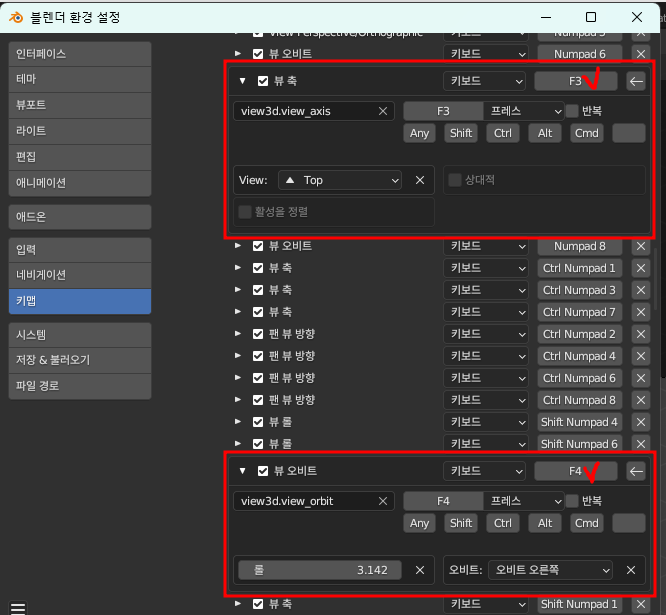
Task: Reset the View: Top property with X
Action: click(x=420, y=180)
